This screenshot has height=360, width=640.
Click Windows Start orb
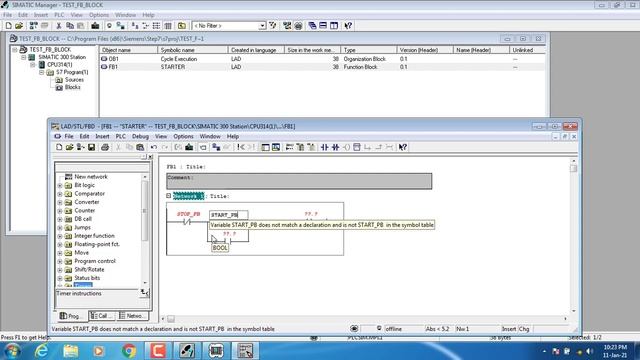coord(12,351)
